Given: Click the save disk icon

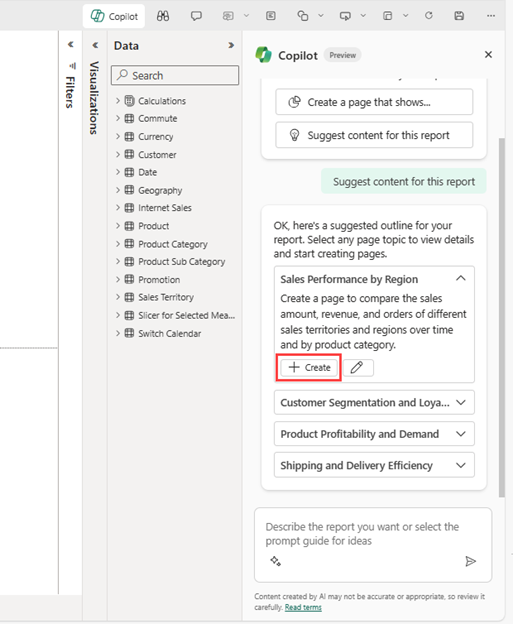Looking at the screenshot, I should [459, 16].
